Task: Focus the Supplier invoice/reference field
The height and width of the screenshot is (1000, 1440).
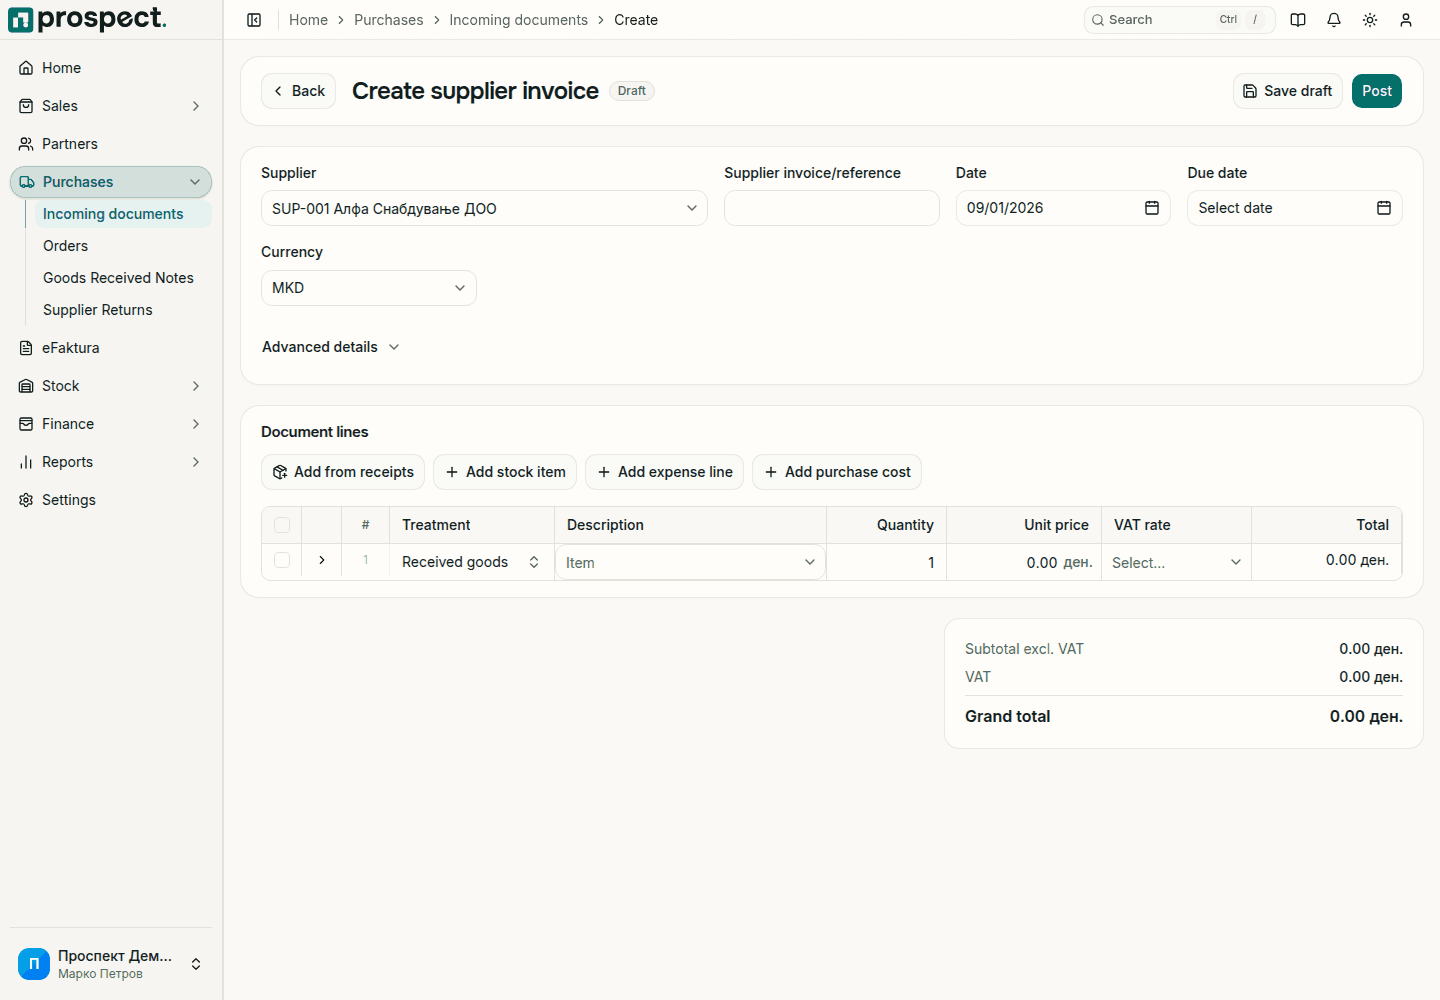Action: tap(832, 208)
